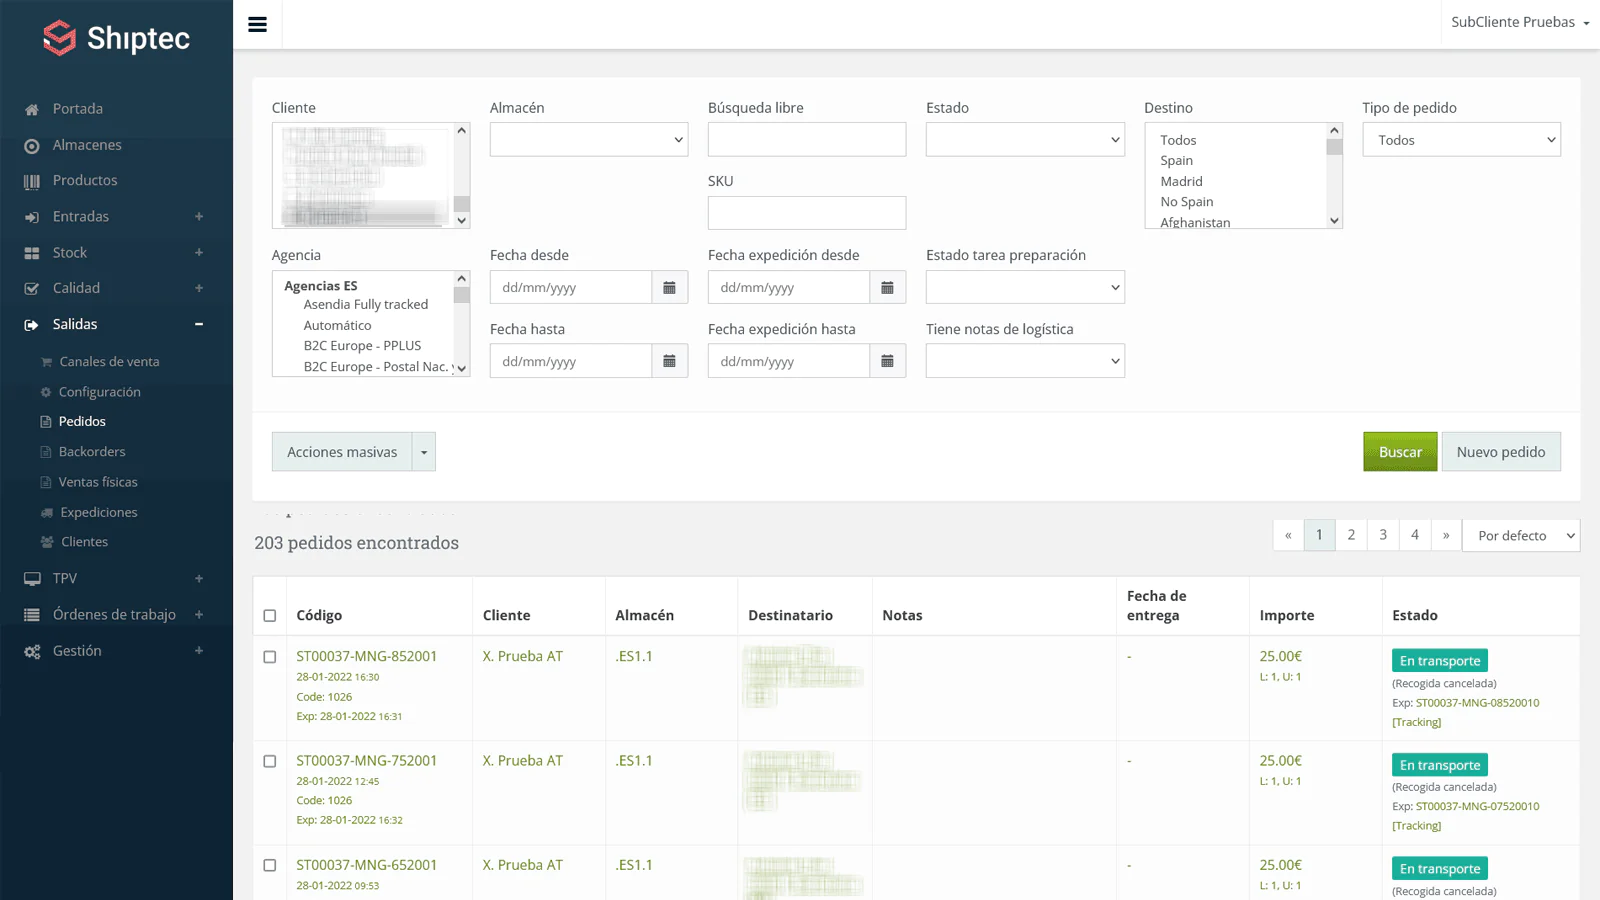Open the Backorders submenu item

click(x=92, y=452)
